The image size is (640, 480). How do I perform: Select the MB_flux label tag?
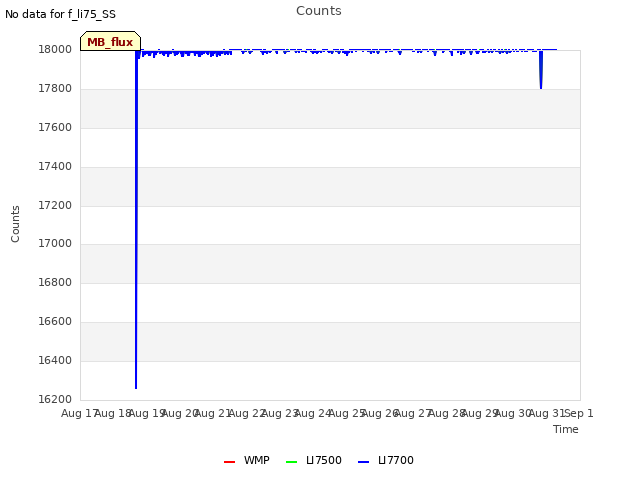click(x=110, y=41)
